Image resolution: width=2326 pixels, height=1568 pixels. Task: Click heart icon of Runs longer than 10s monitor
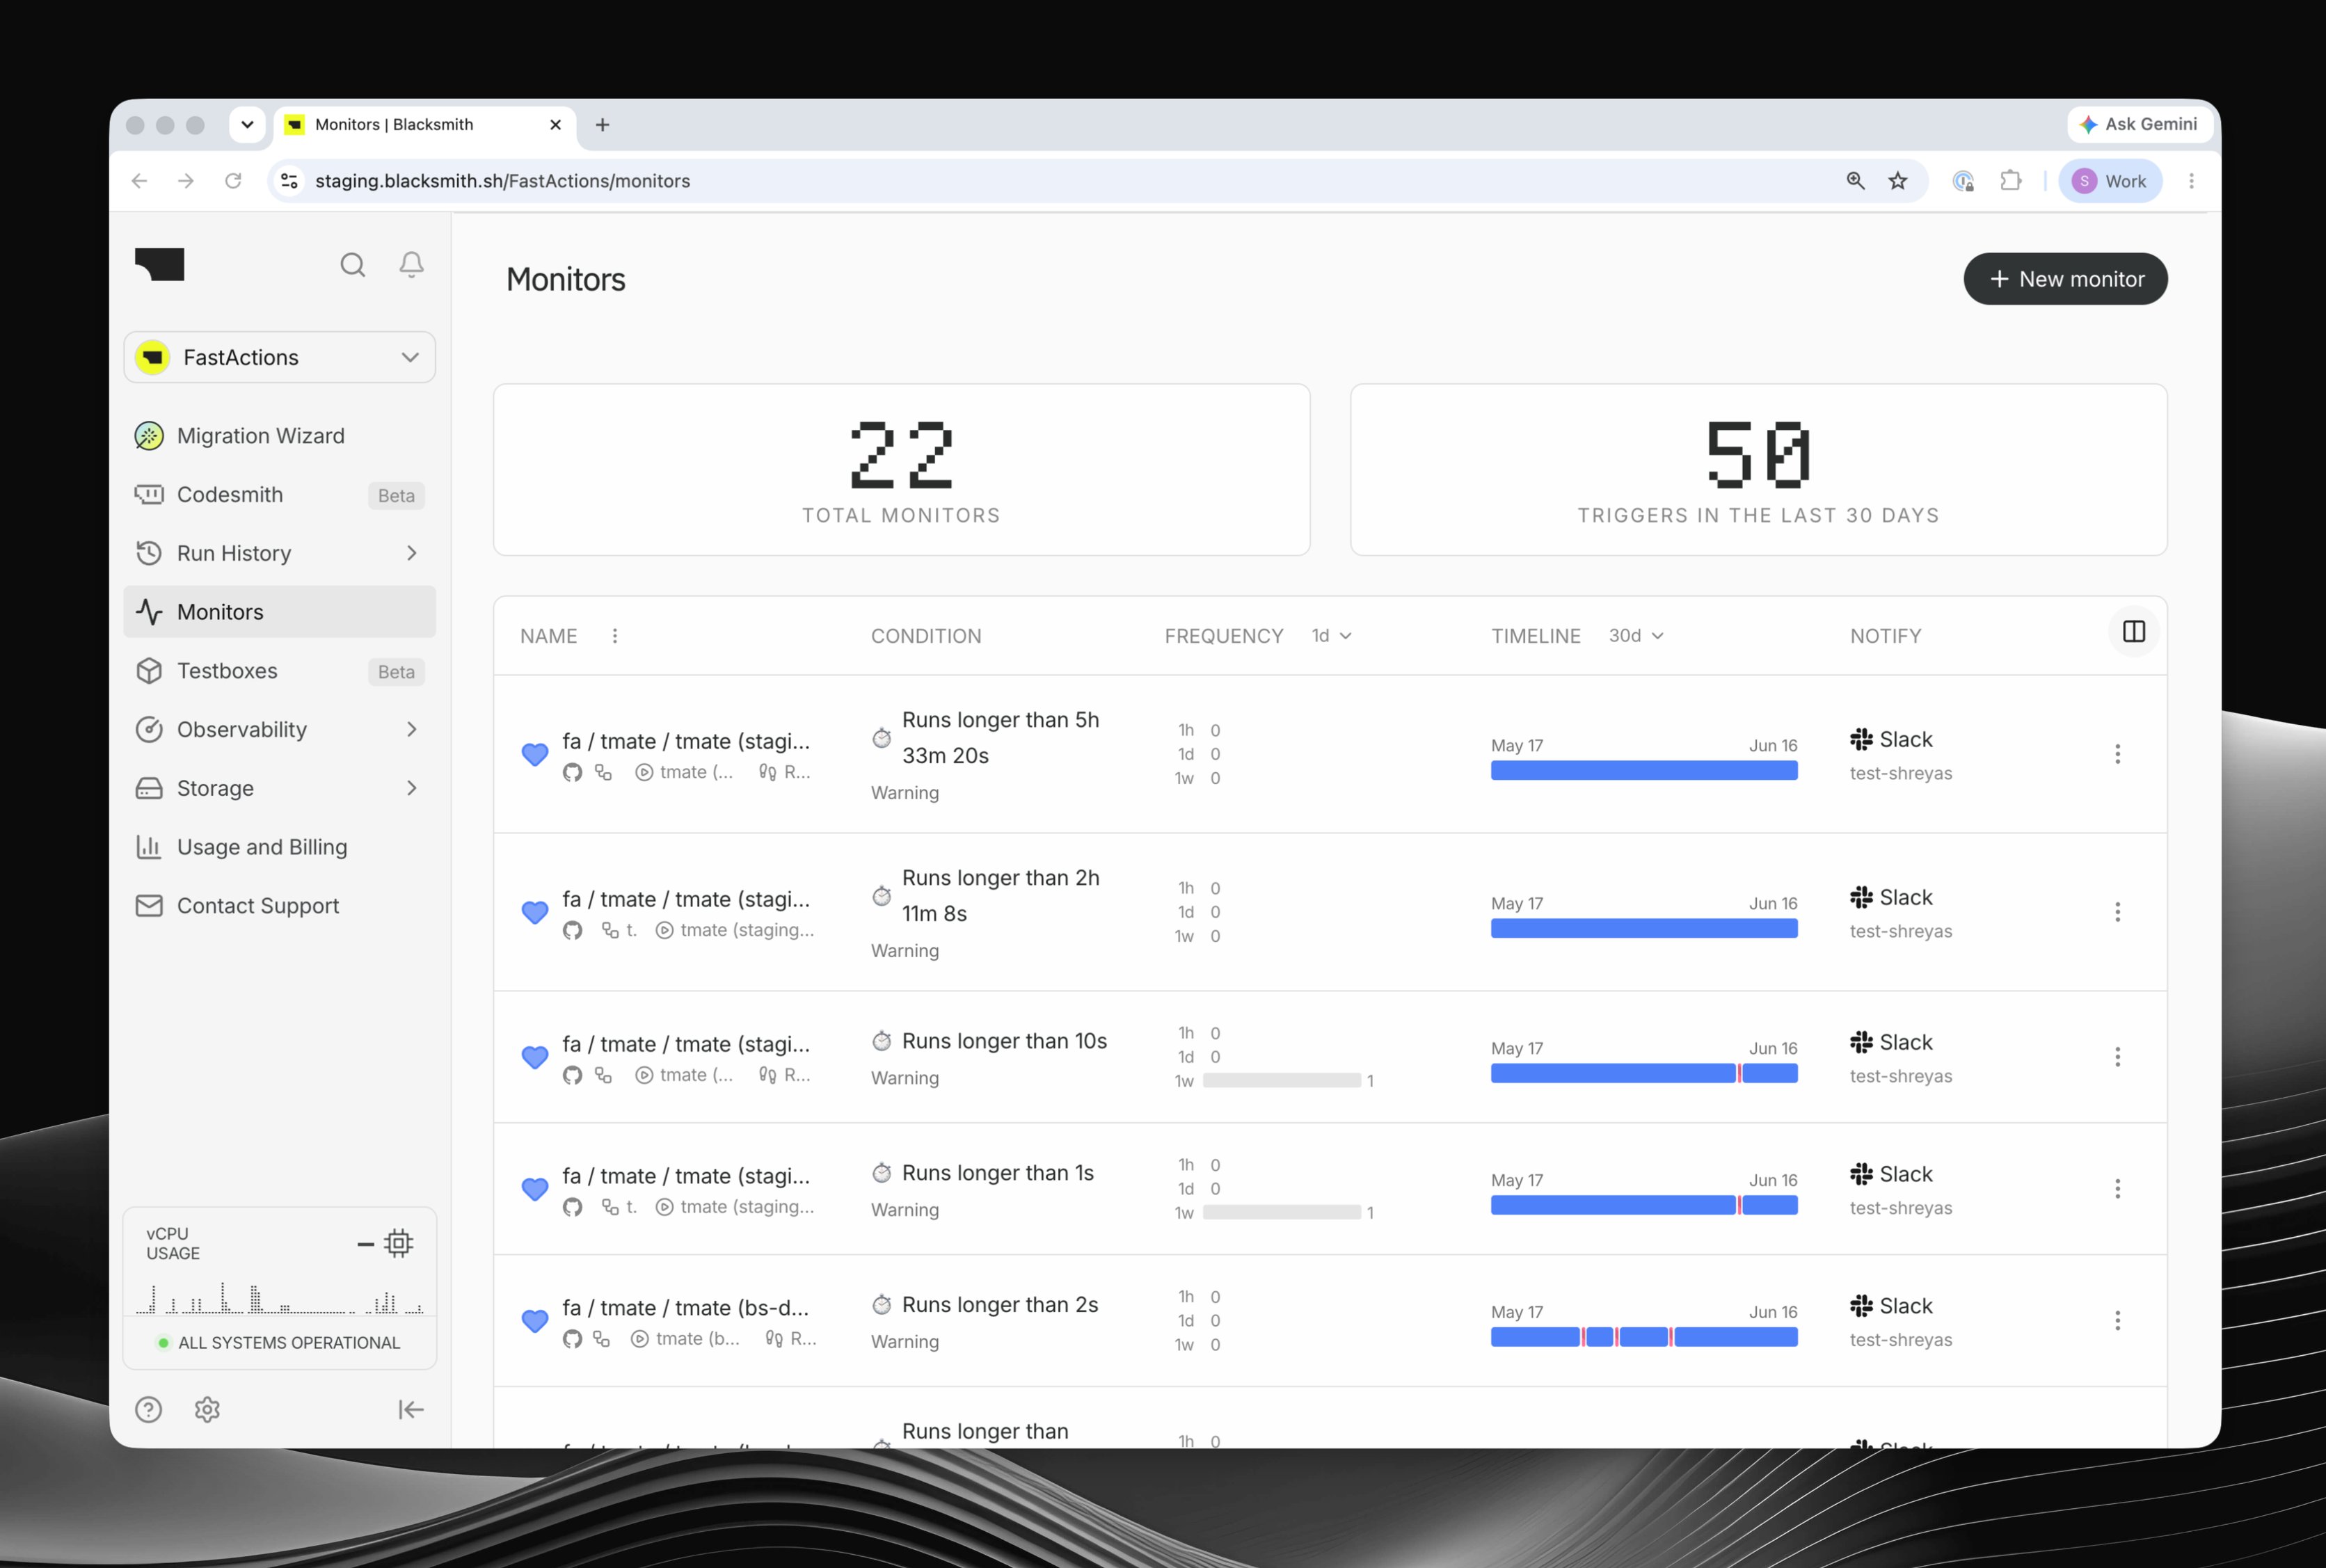(x=535, y=1058)
